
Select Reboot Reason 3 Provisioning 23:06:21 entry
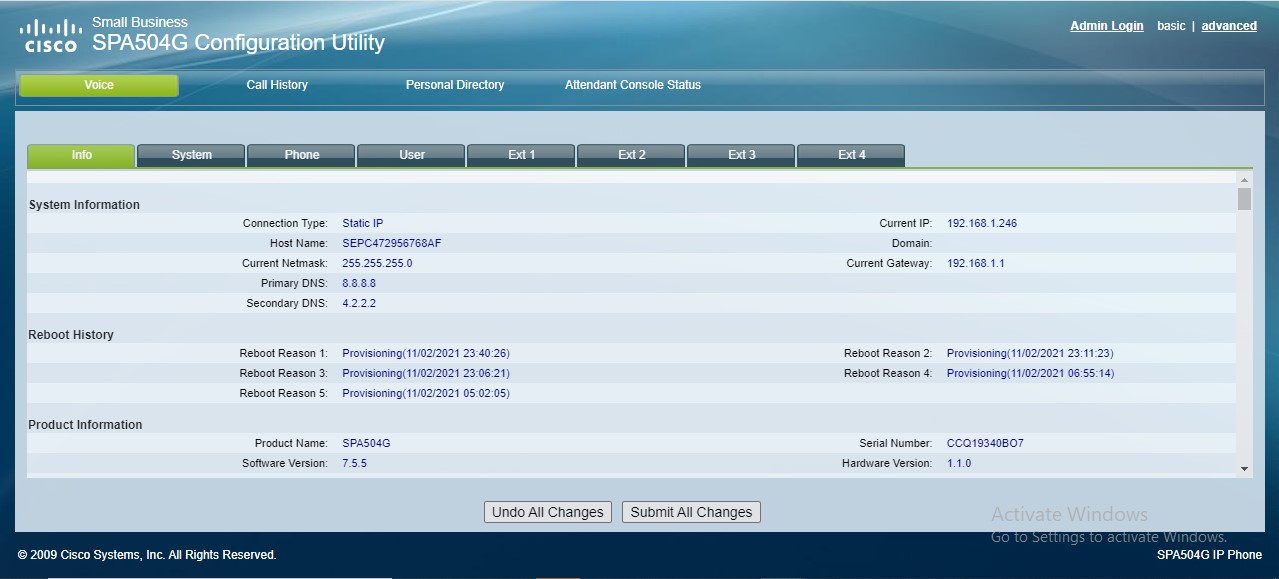tap(426, 373)
